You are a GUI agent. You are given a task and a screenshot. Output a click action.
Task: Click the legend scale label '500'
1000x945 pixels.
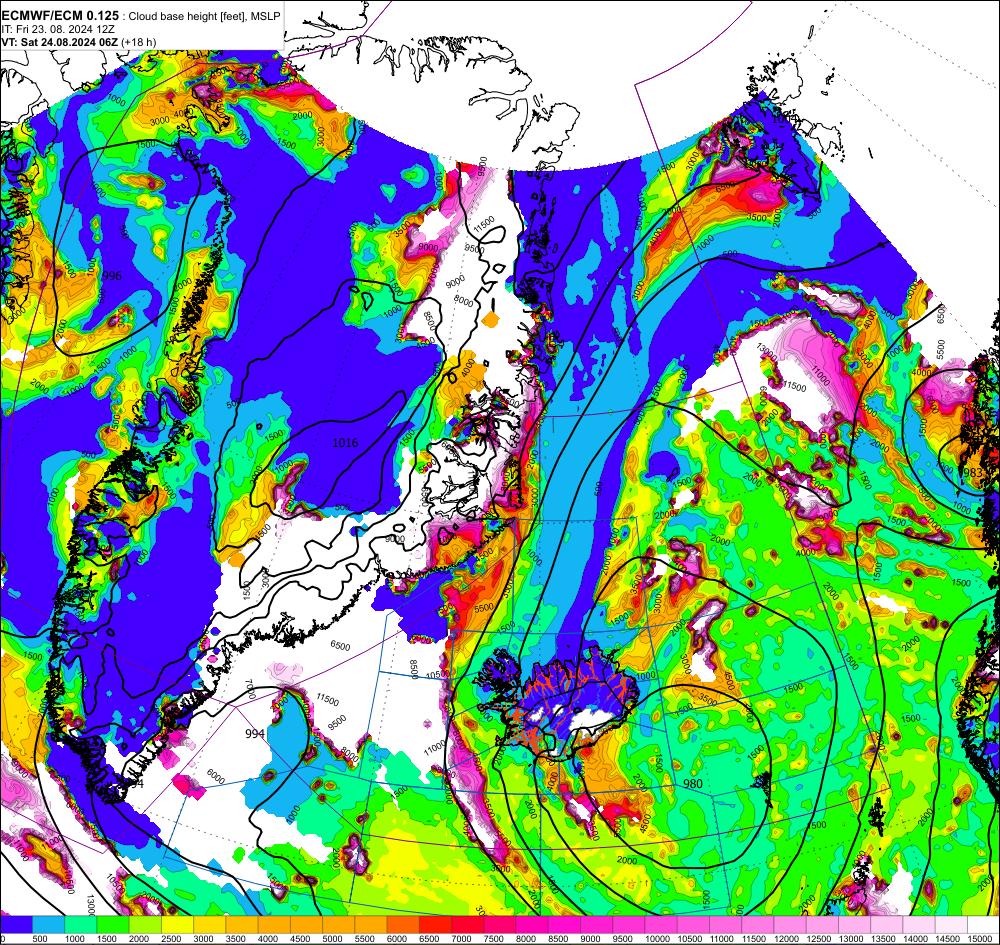(x=40, y=939)
